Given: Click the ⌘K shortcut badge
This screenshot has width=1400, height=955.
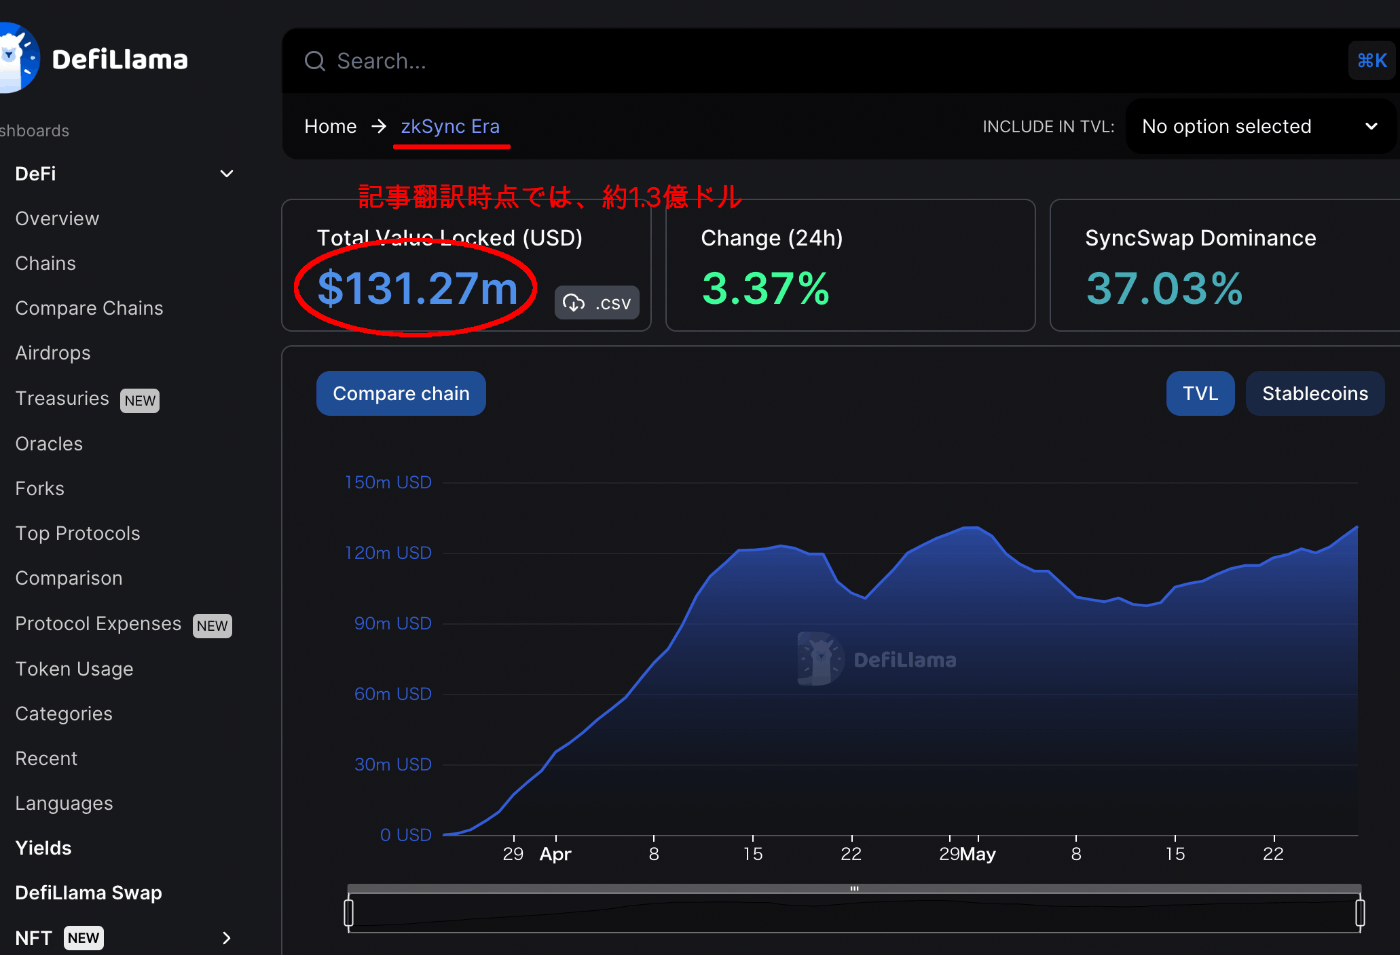Looking at the screenshot, I should pos(1372,61).
